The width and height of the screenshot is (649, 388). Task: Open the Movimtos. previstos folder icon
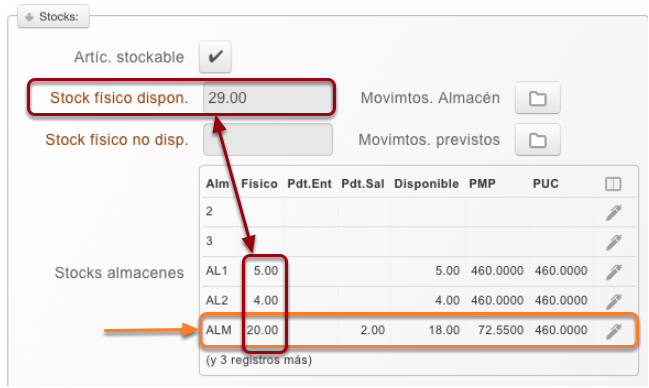(537, 140)
